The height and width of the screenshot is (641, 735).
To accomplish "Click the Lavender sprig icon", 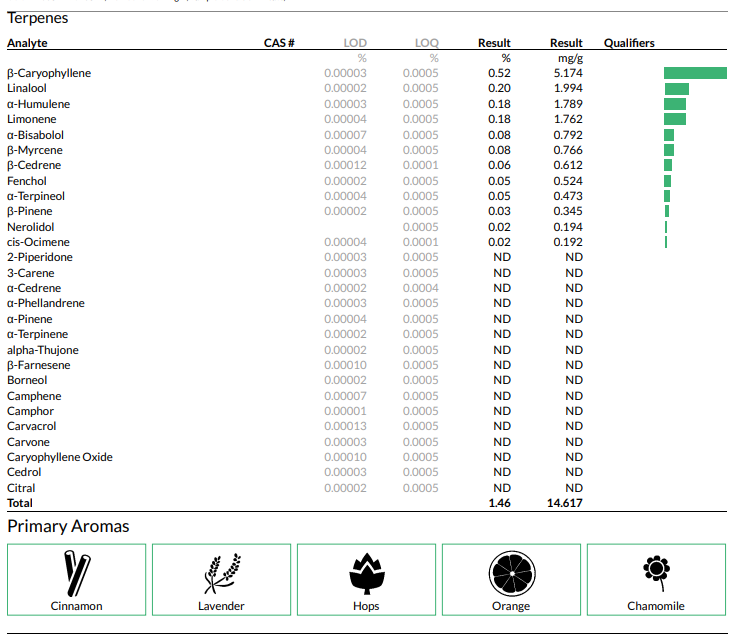I will 221,572.
